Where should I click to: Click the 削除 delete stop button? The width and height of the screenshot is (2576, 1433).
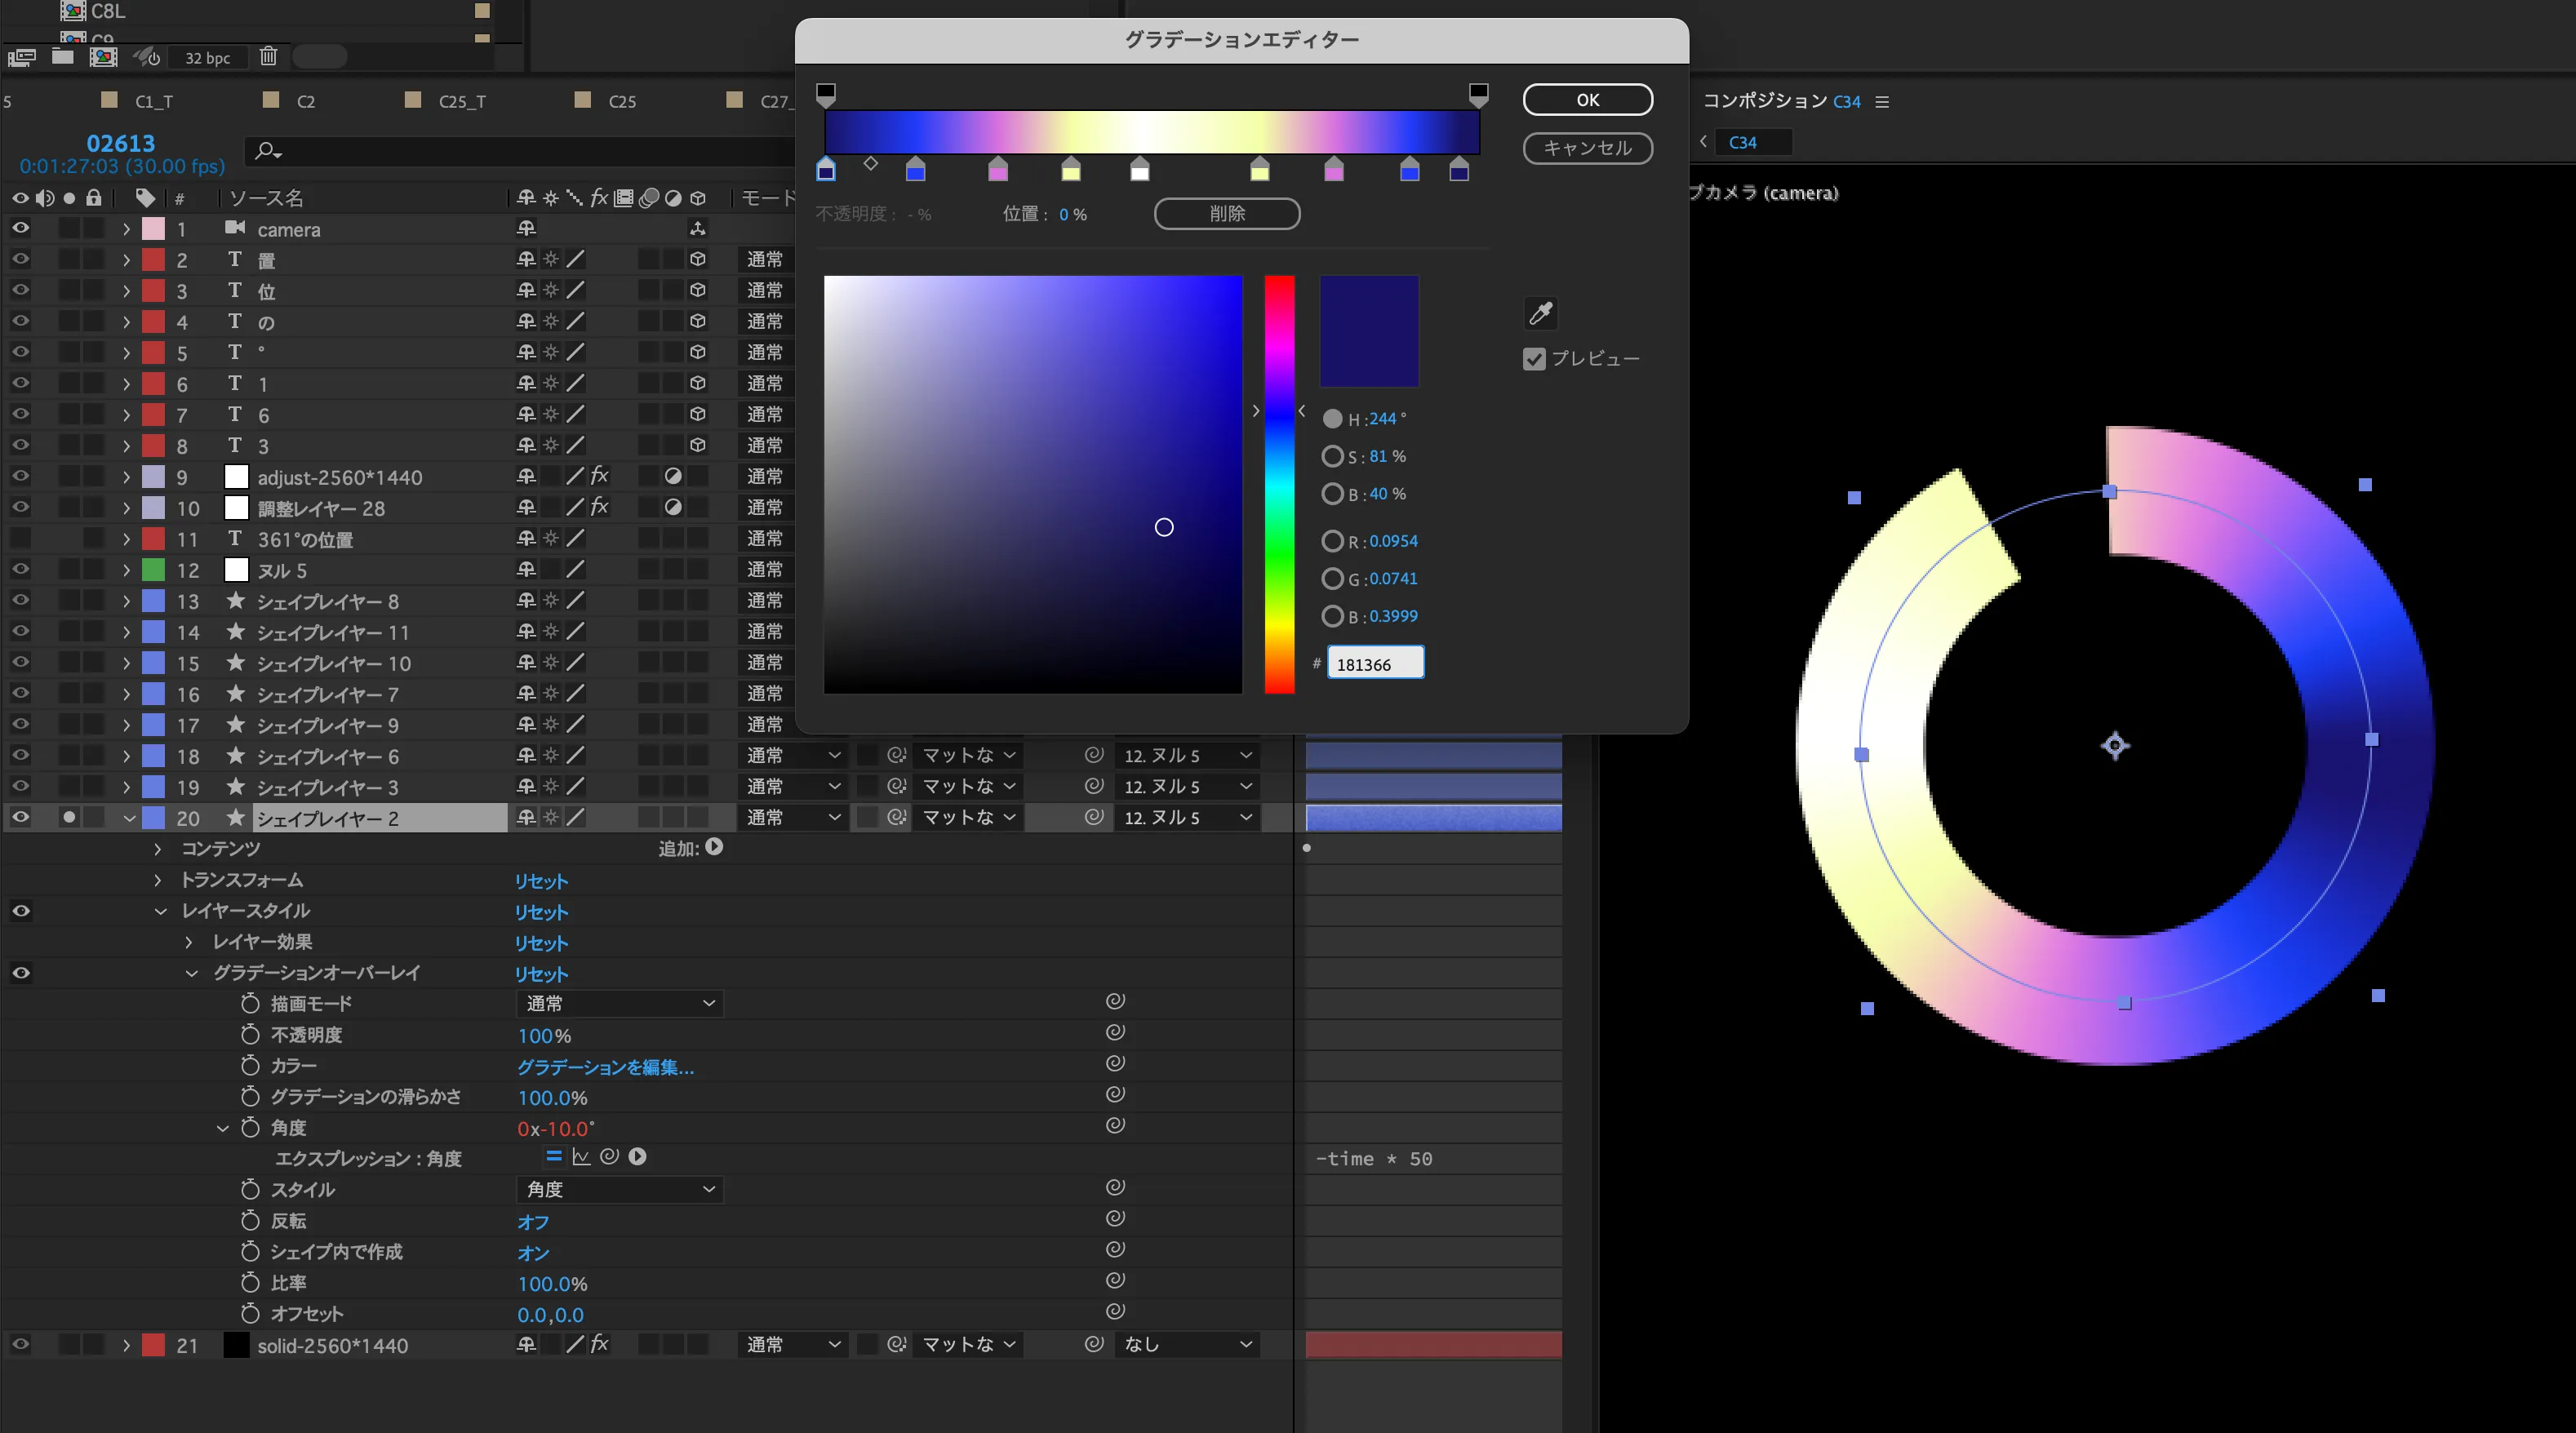(1226, 213)
